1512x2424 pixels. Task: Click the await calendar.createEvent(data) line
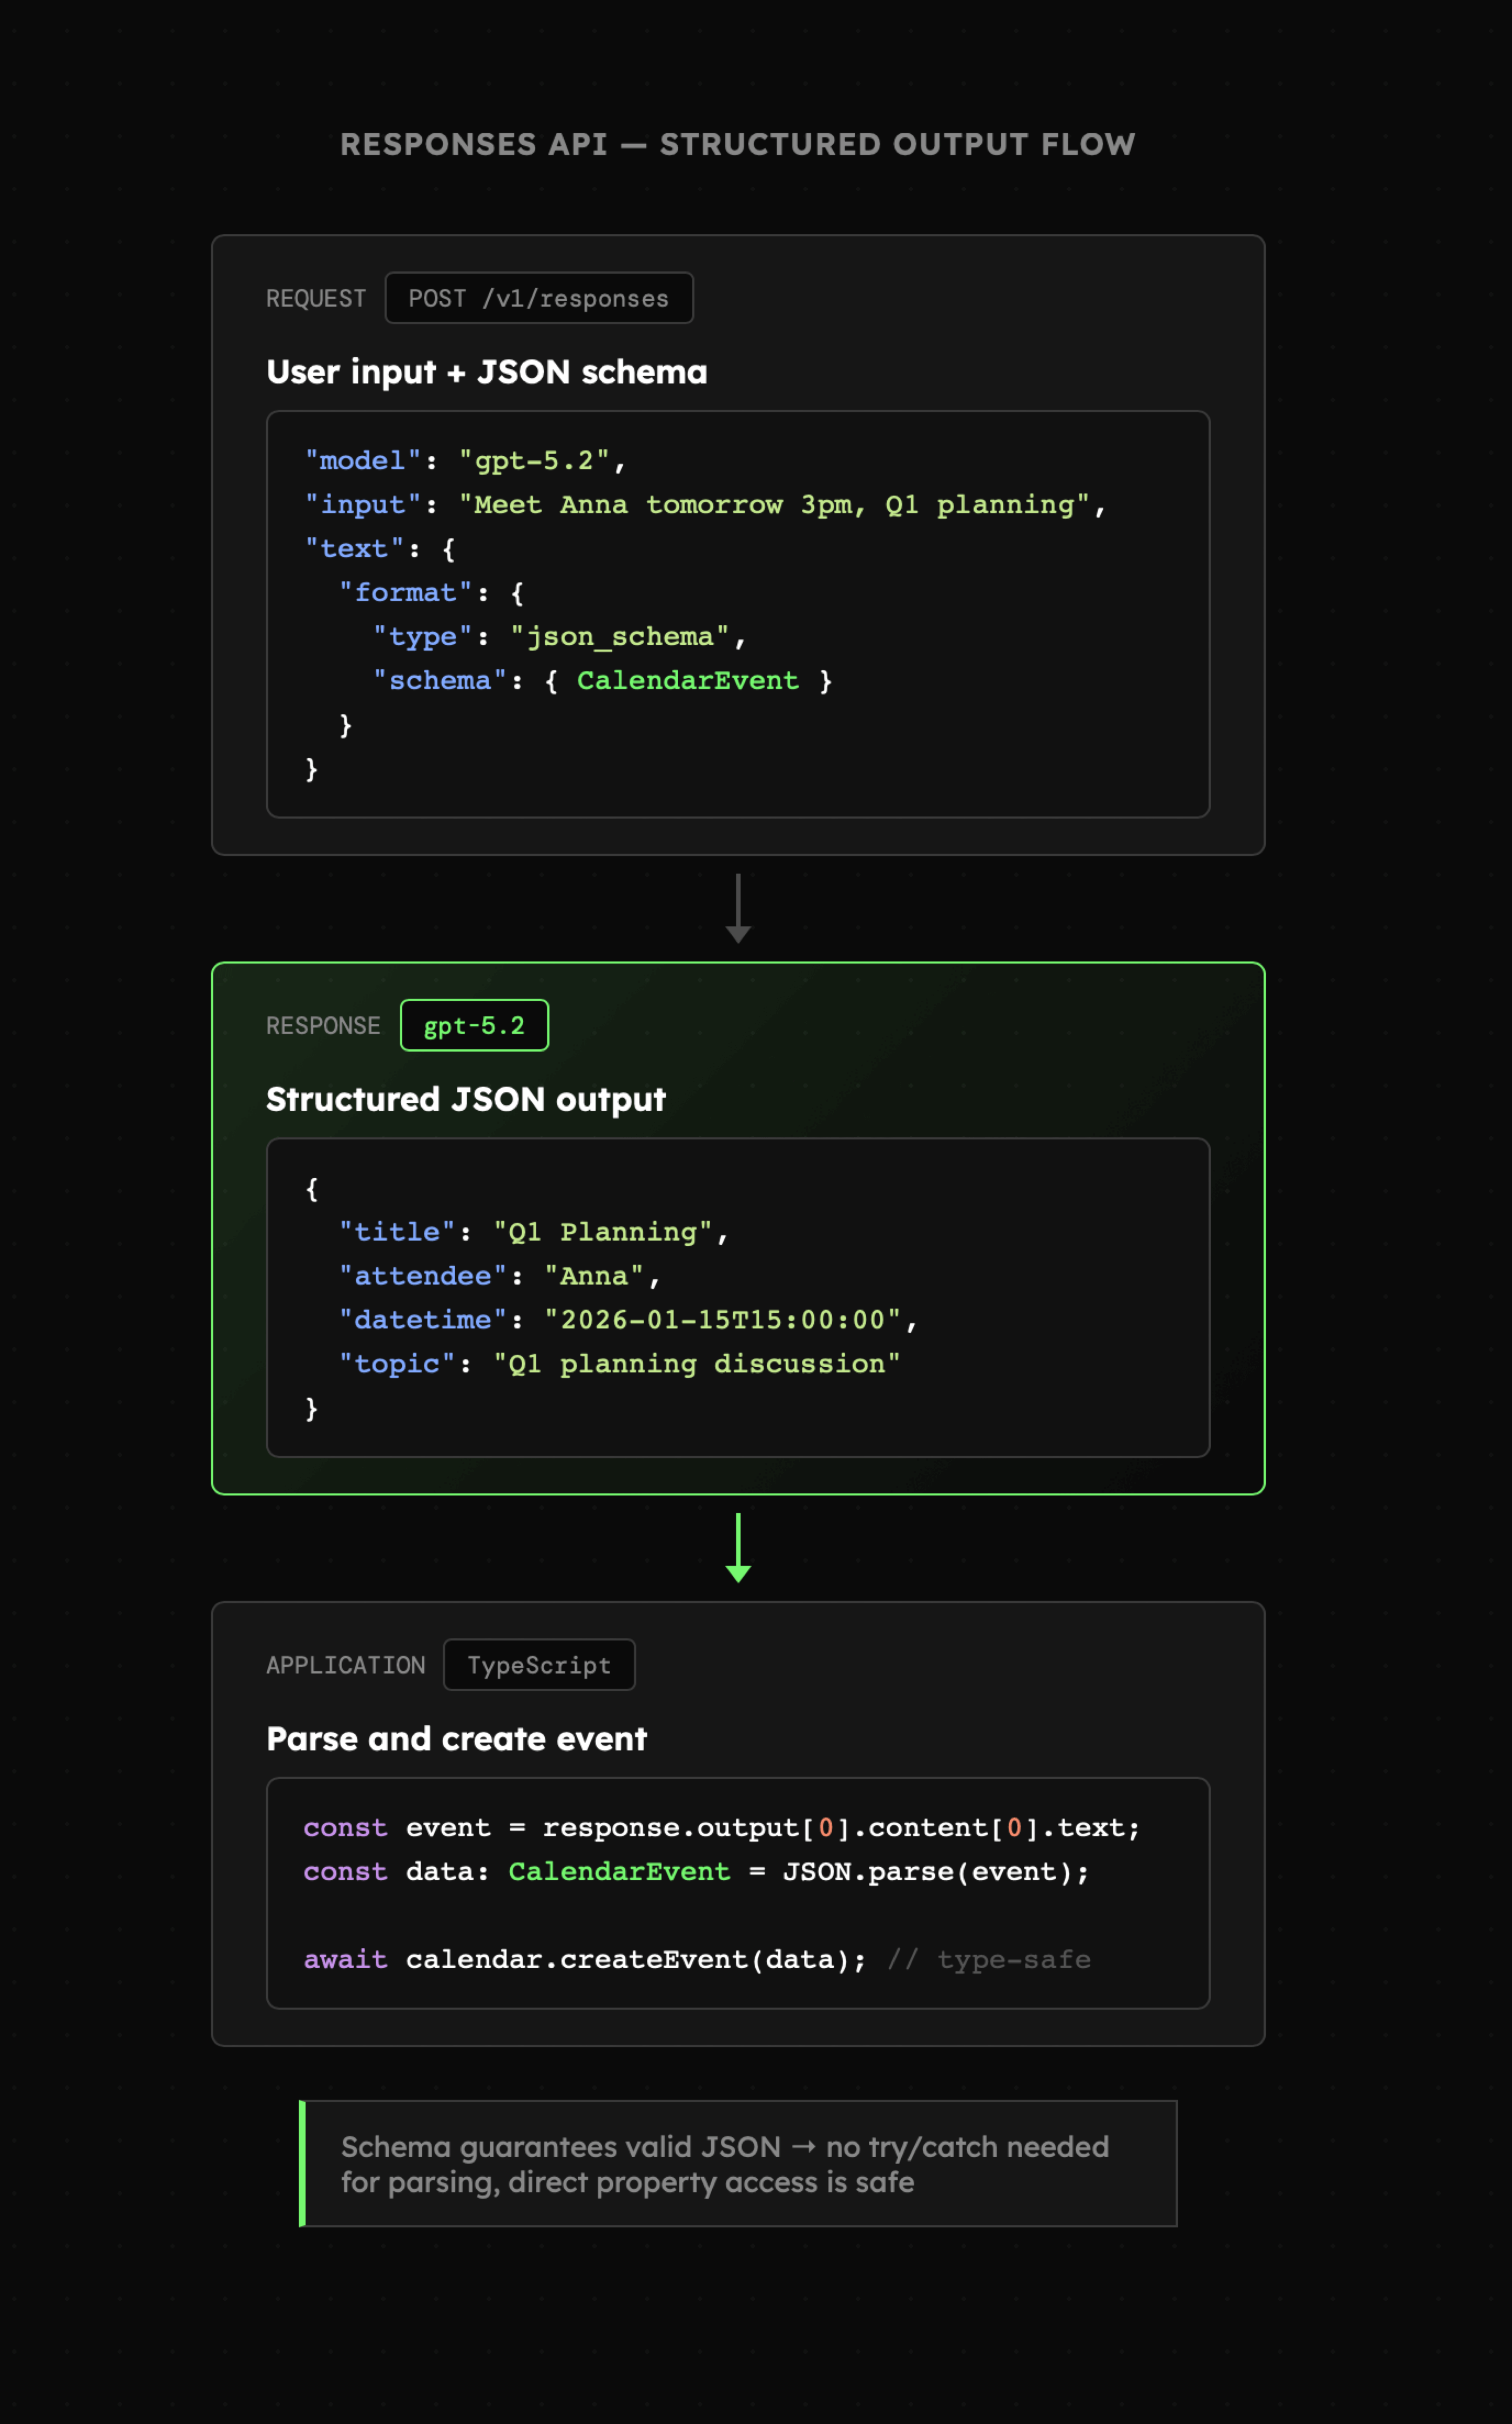(x=585, y=1960)
